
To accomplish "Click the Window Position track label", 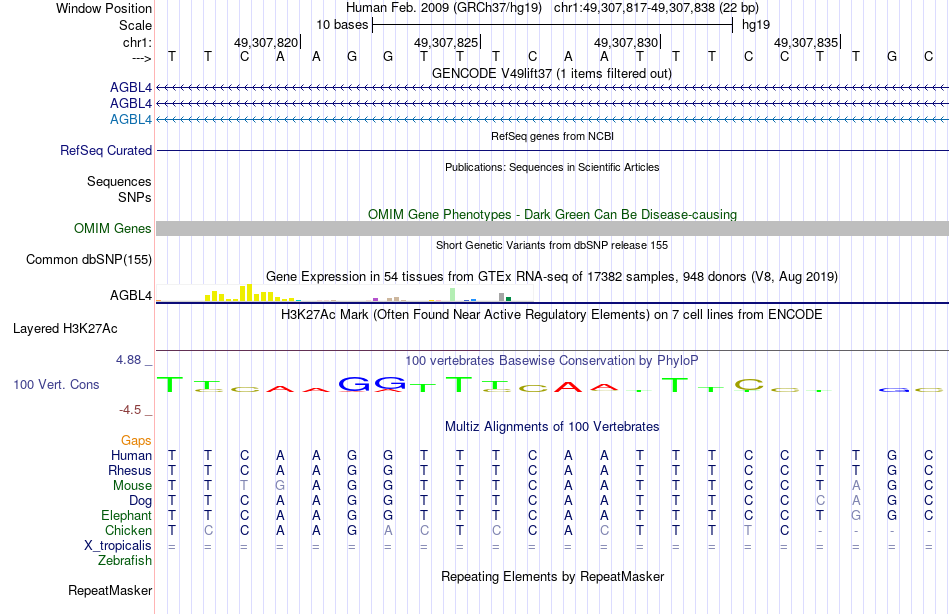I will pos(104,8).
